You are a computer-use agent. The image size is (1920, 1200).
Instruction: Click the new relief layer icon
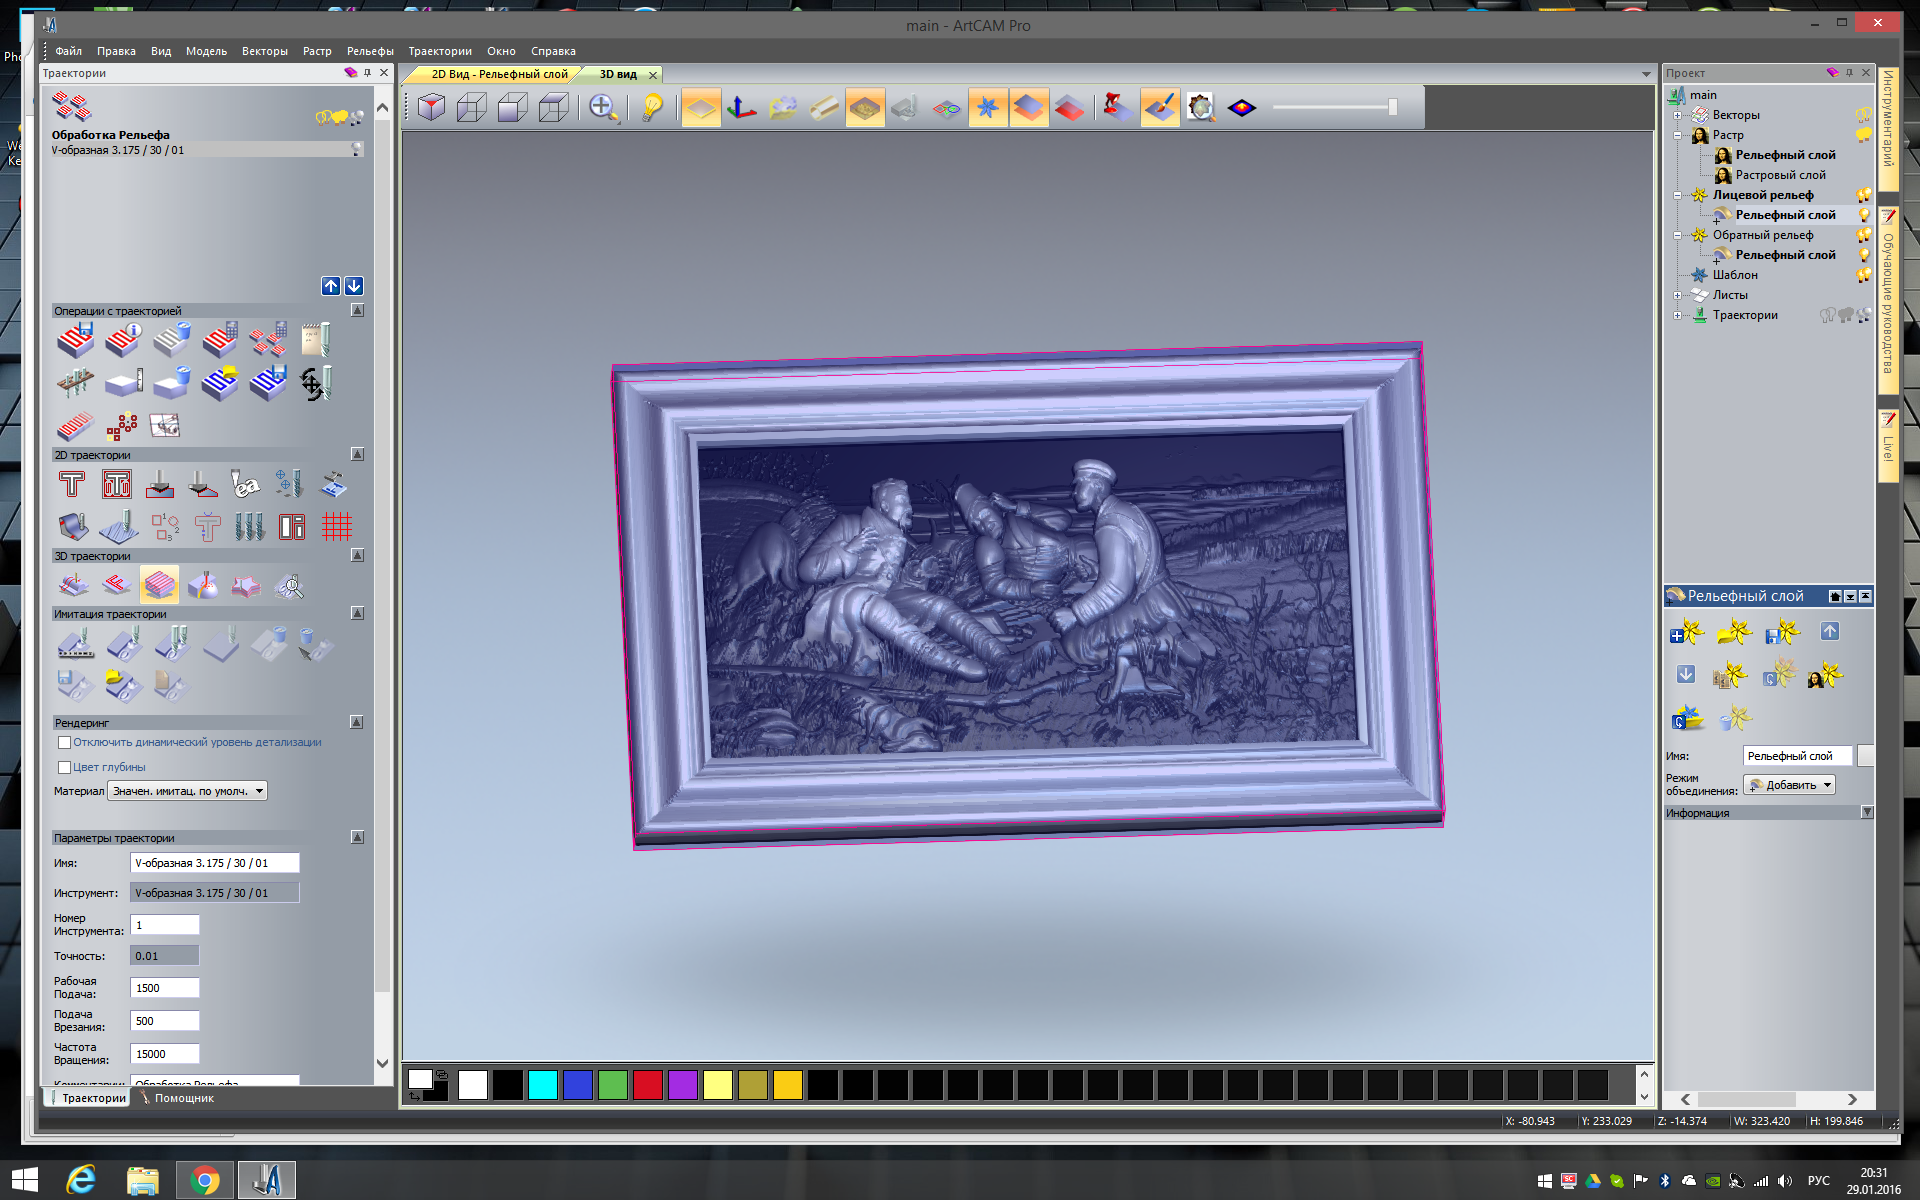click(1686, 632)
